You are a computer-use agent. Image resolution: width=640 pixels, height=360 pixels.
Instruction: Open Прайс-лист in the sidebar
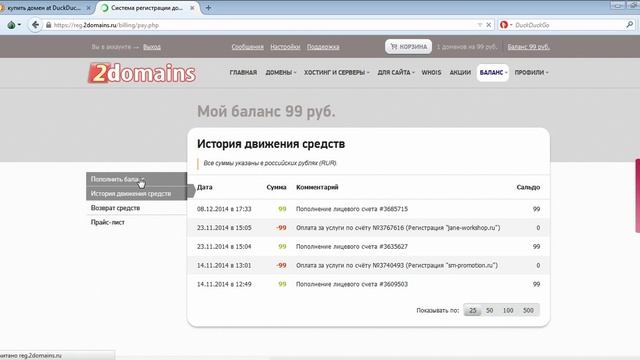[x=136, y=222]
